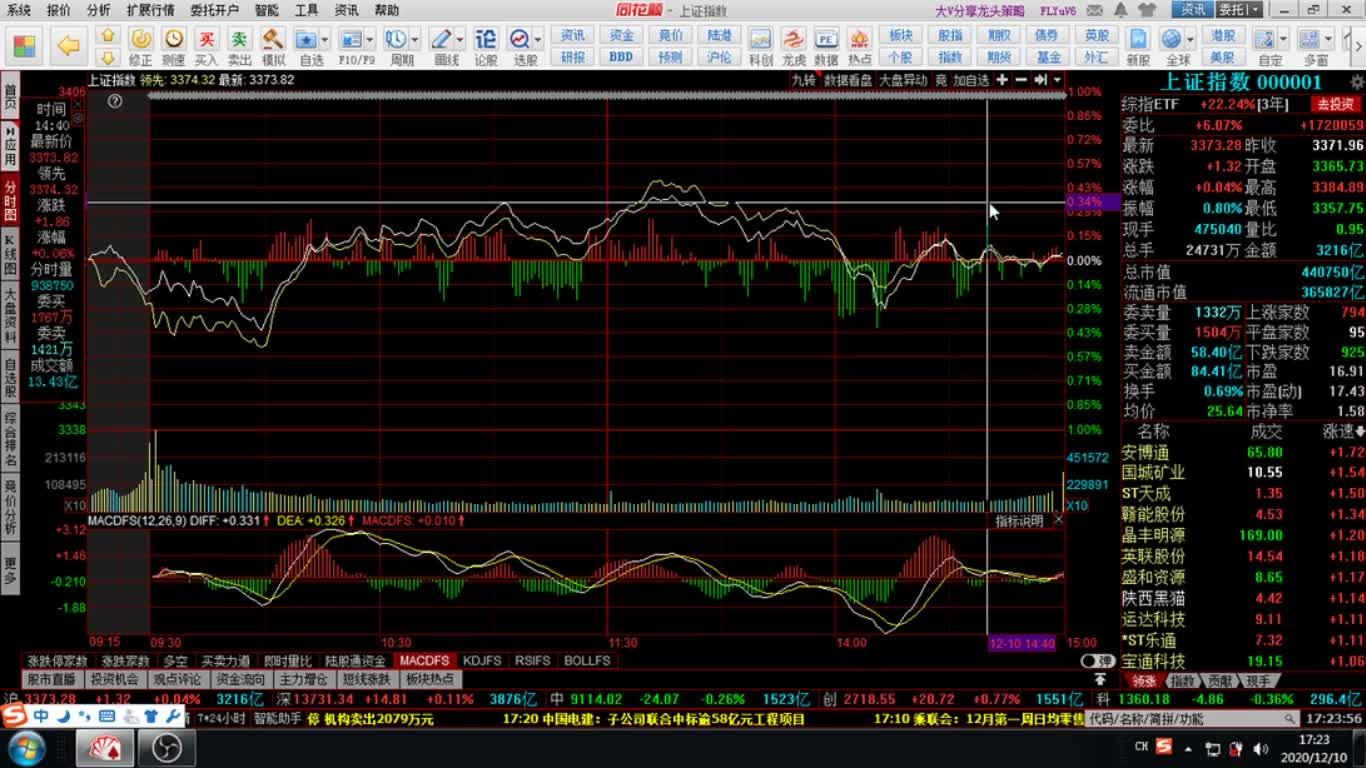1366x768 pixels.
Task: Expand the F10/F9 dropdown arrow
Action: click(x=370, y=40)
